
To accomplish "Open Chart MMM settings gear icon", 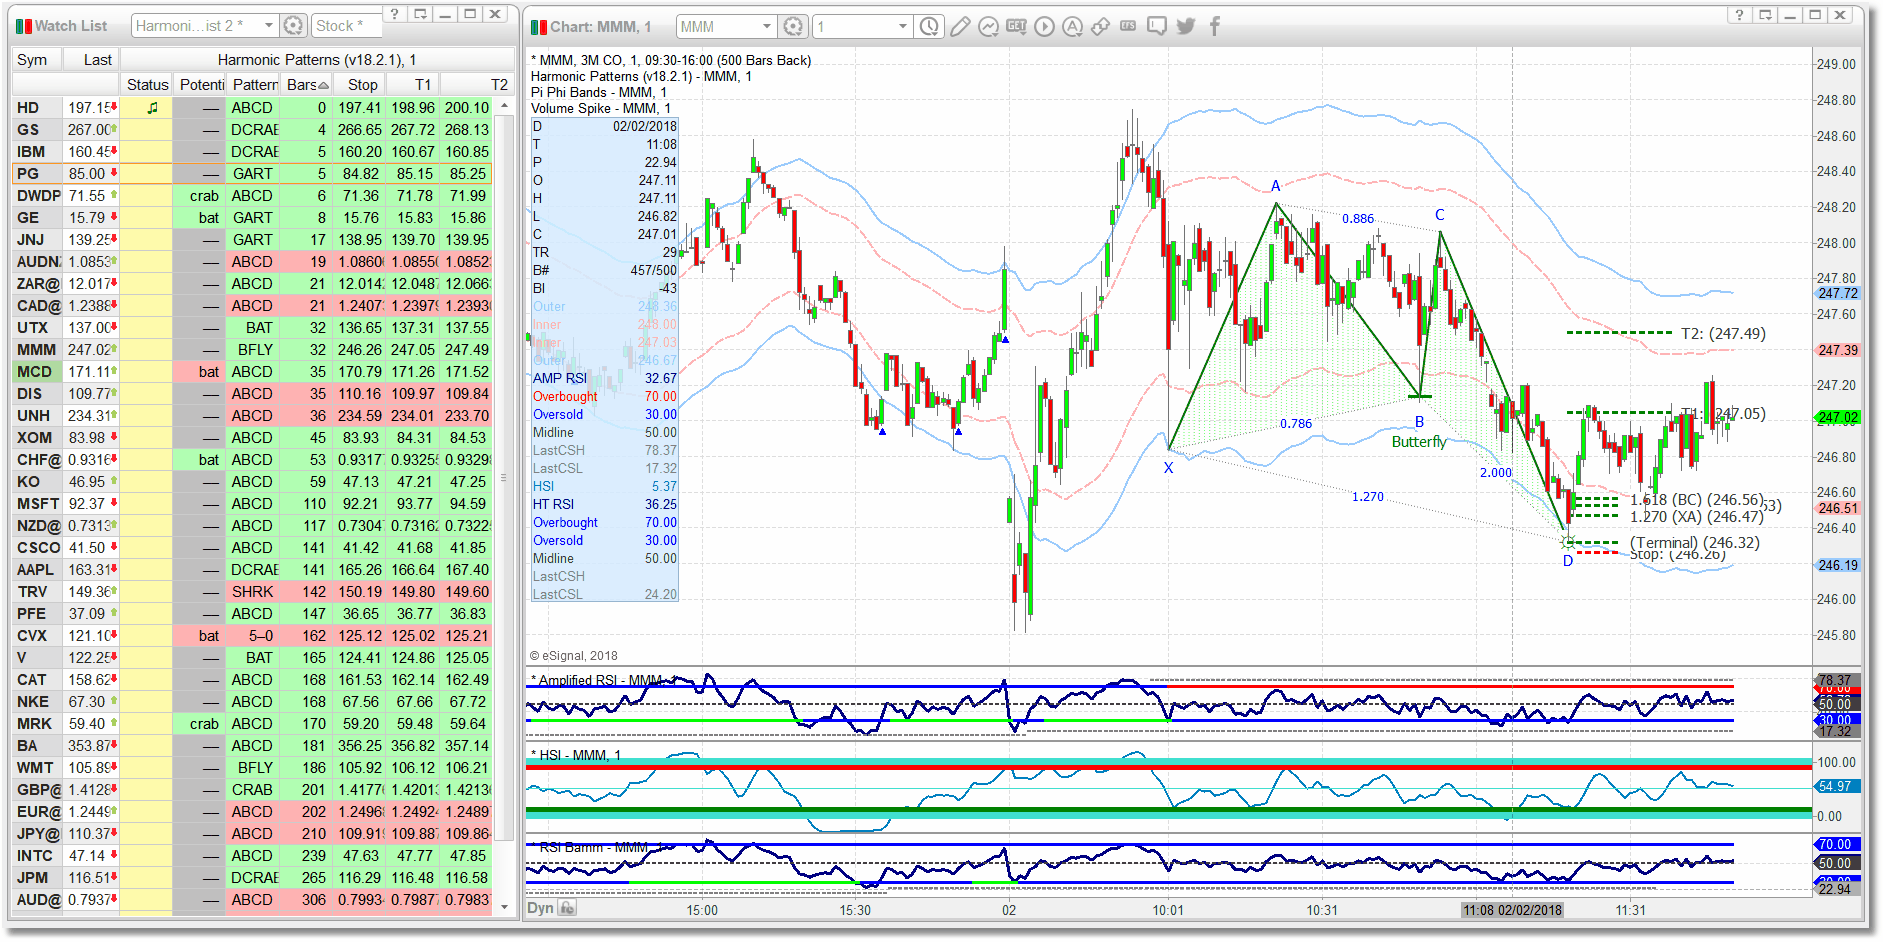I will (x=793, y=27).
